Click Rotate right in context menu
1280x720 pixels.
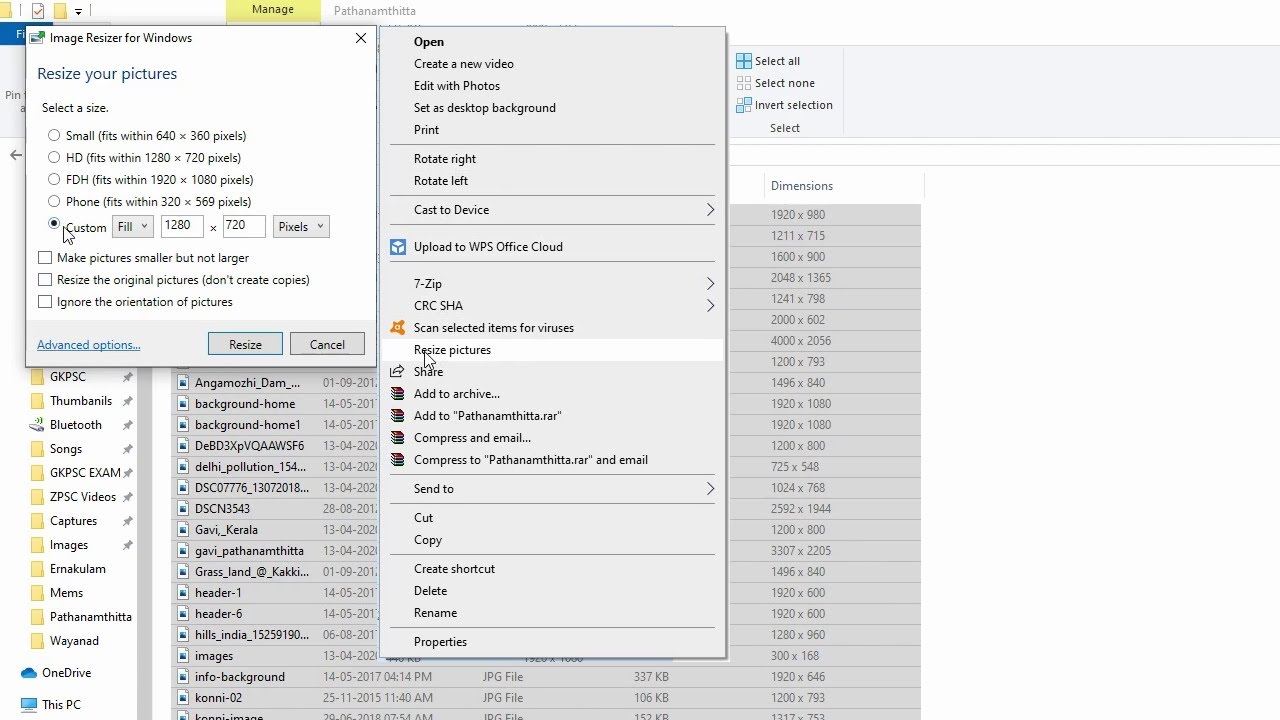[x=445, y=158]
